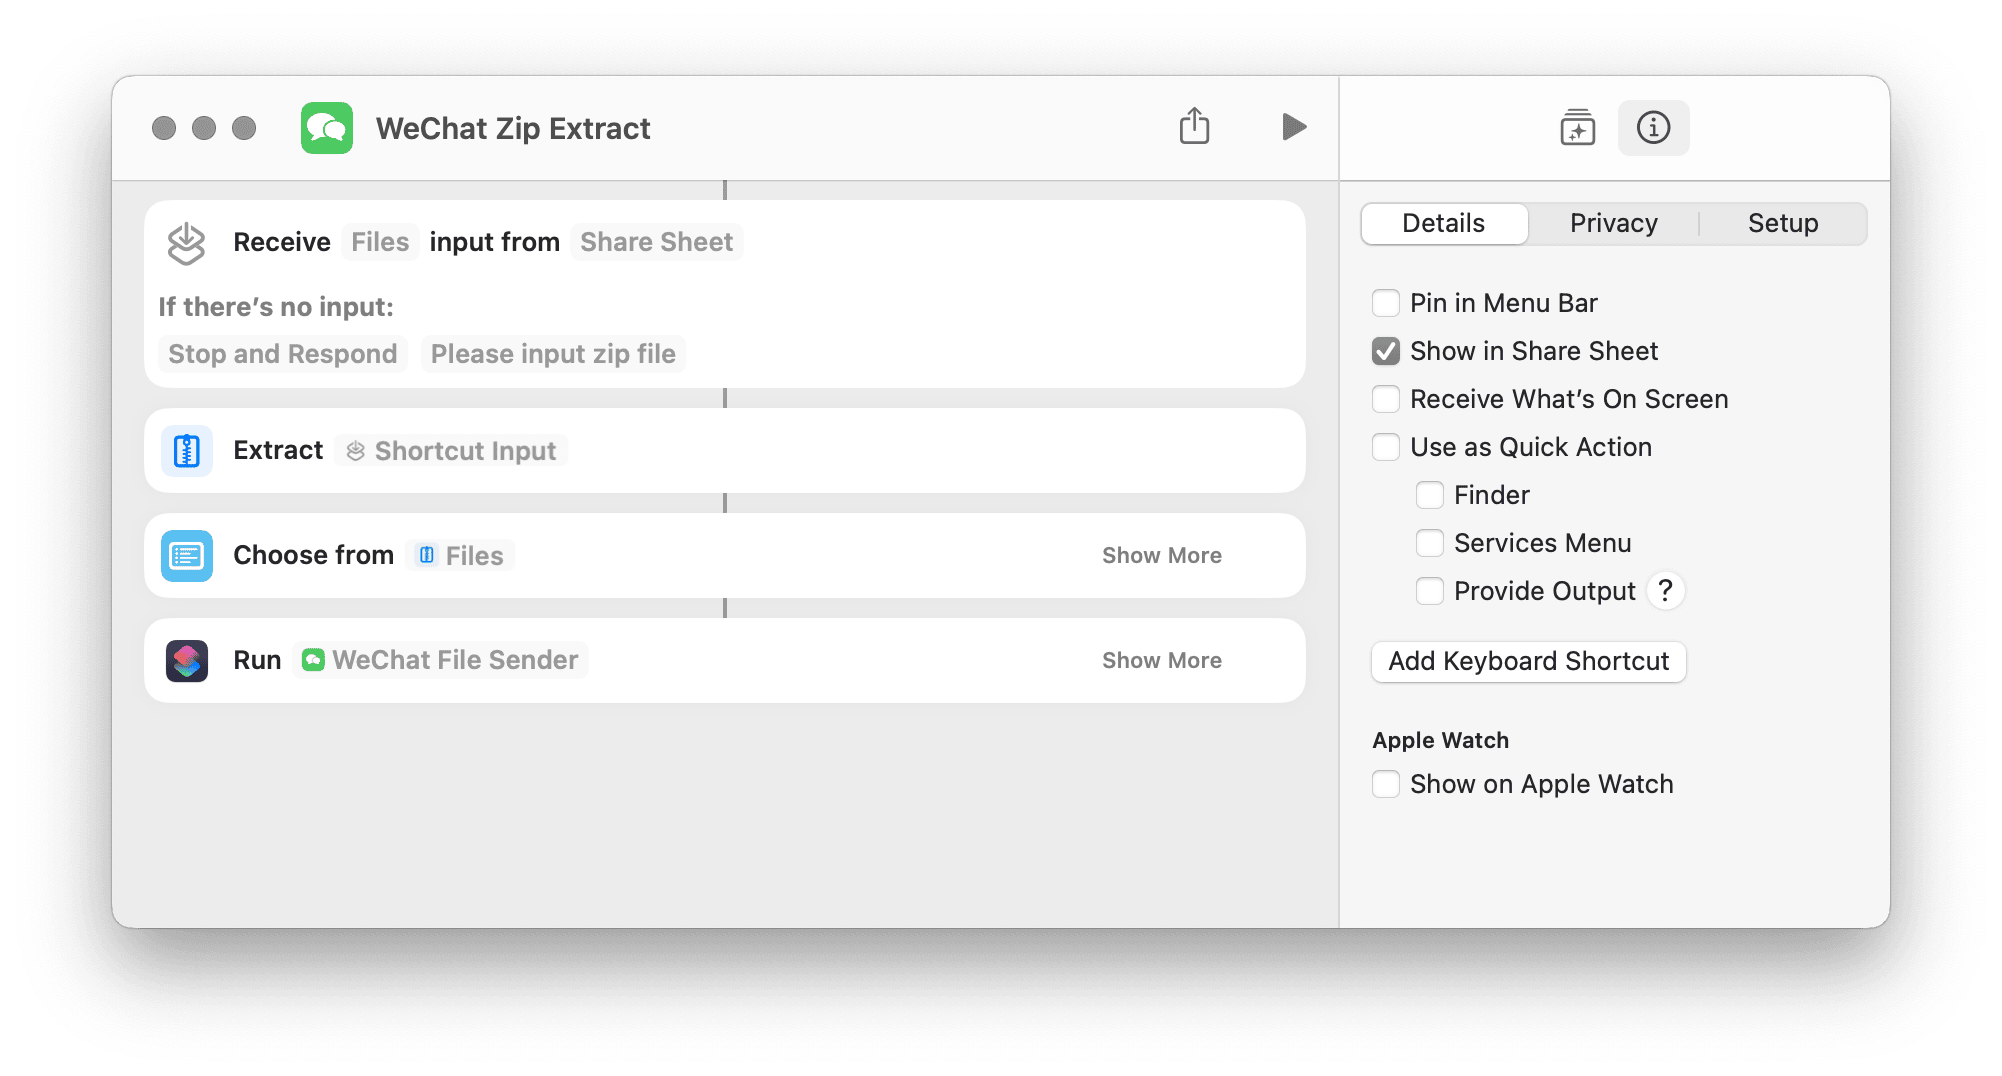The height and width of the screenshot is (1076, 2002).
Task: Click the Shortcut Input variable in Extract
Action: point(451,451)
